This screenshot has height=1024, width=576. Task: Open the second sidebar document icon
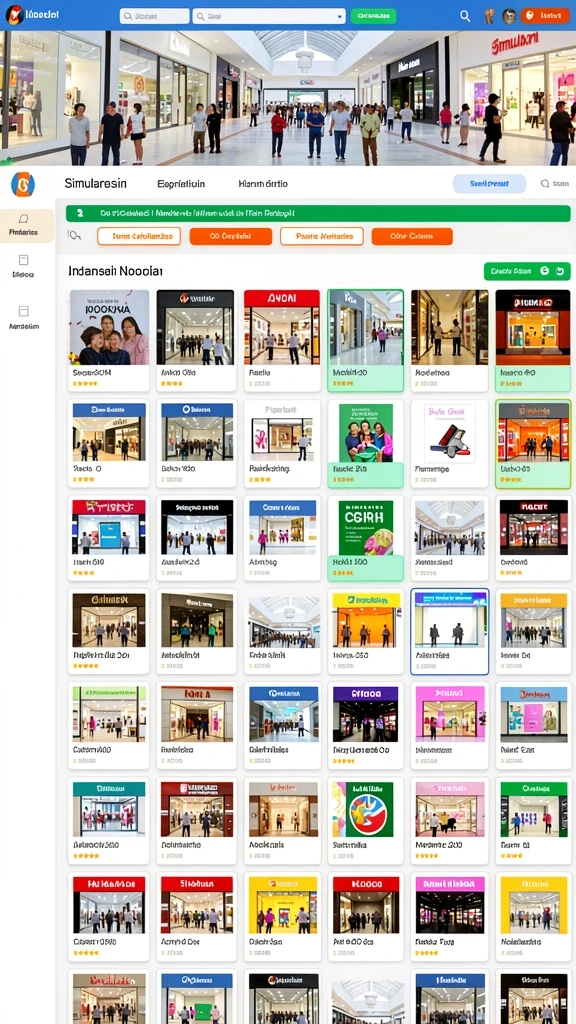tap(24, 260)
